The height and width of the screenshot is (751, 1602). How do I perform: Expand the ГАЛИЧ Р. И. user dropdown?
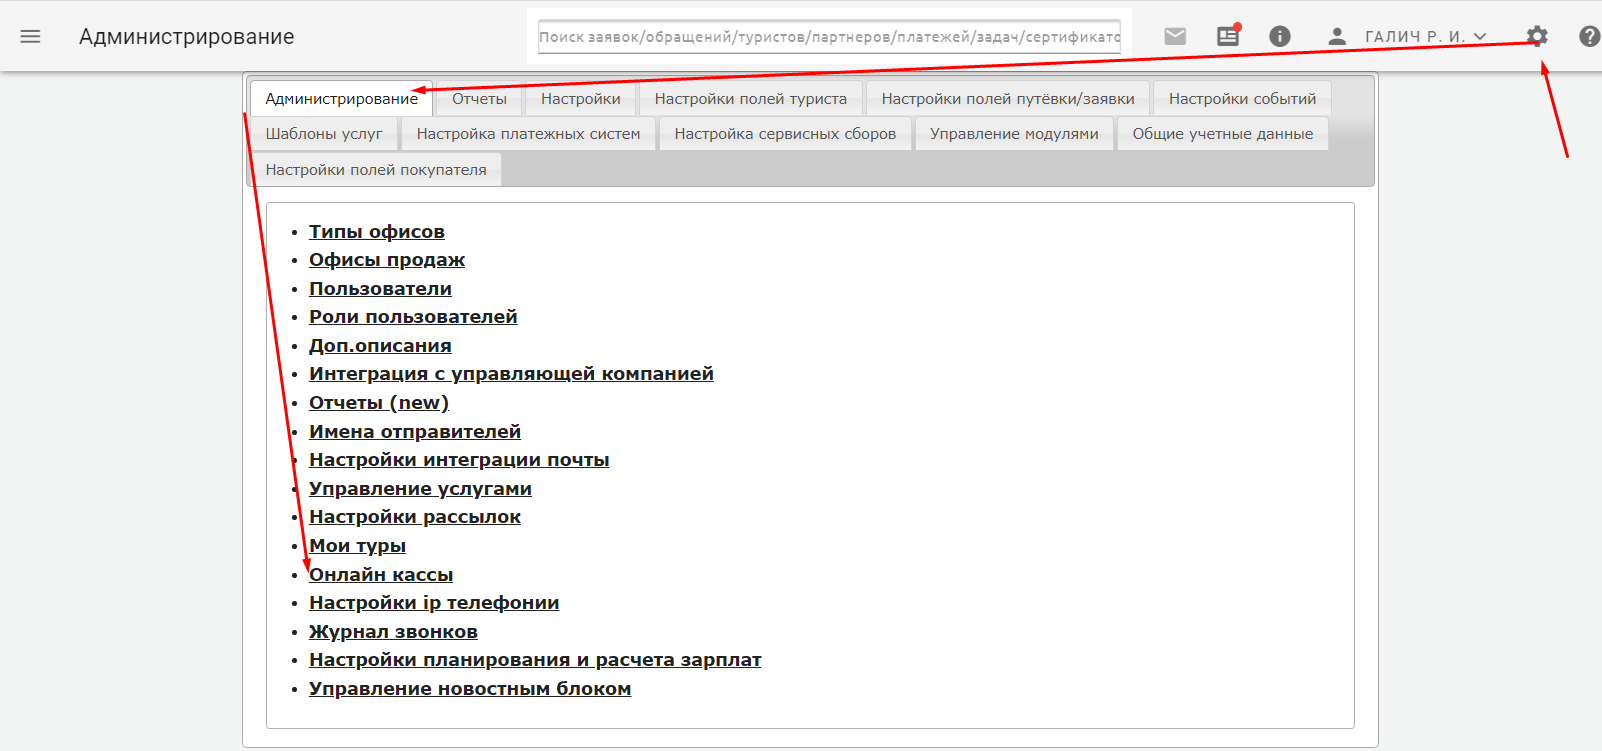(x=1426, y=37)
